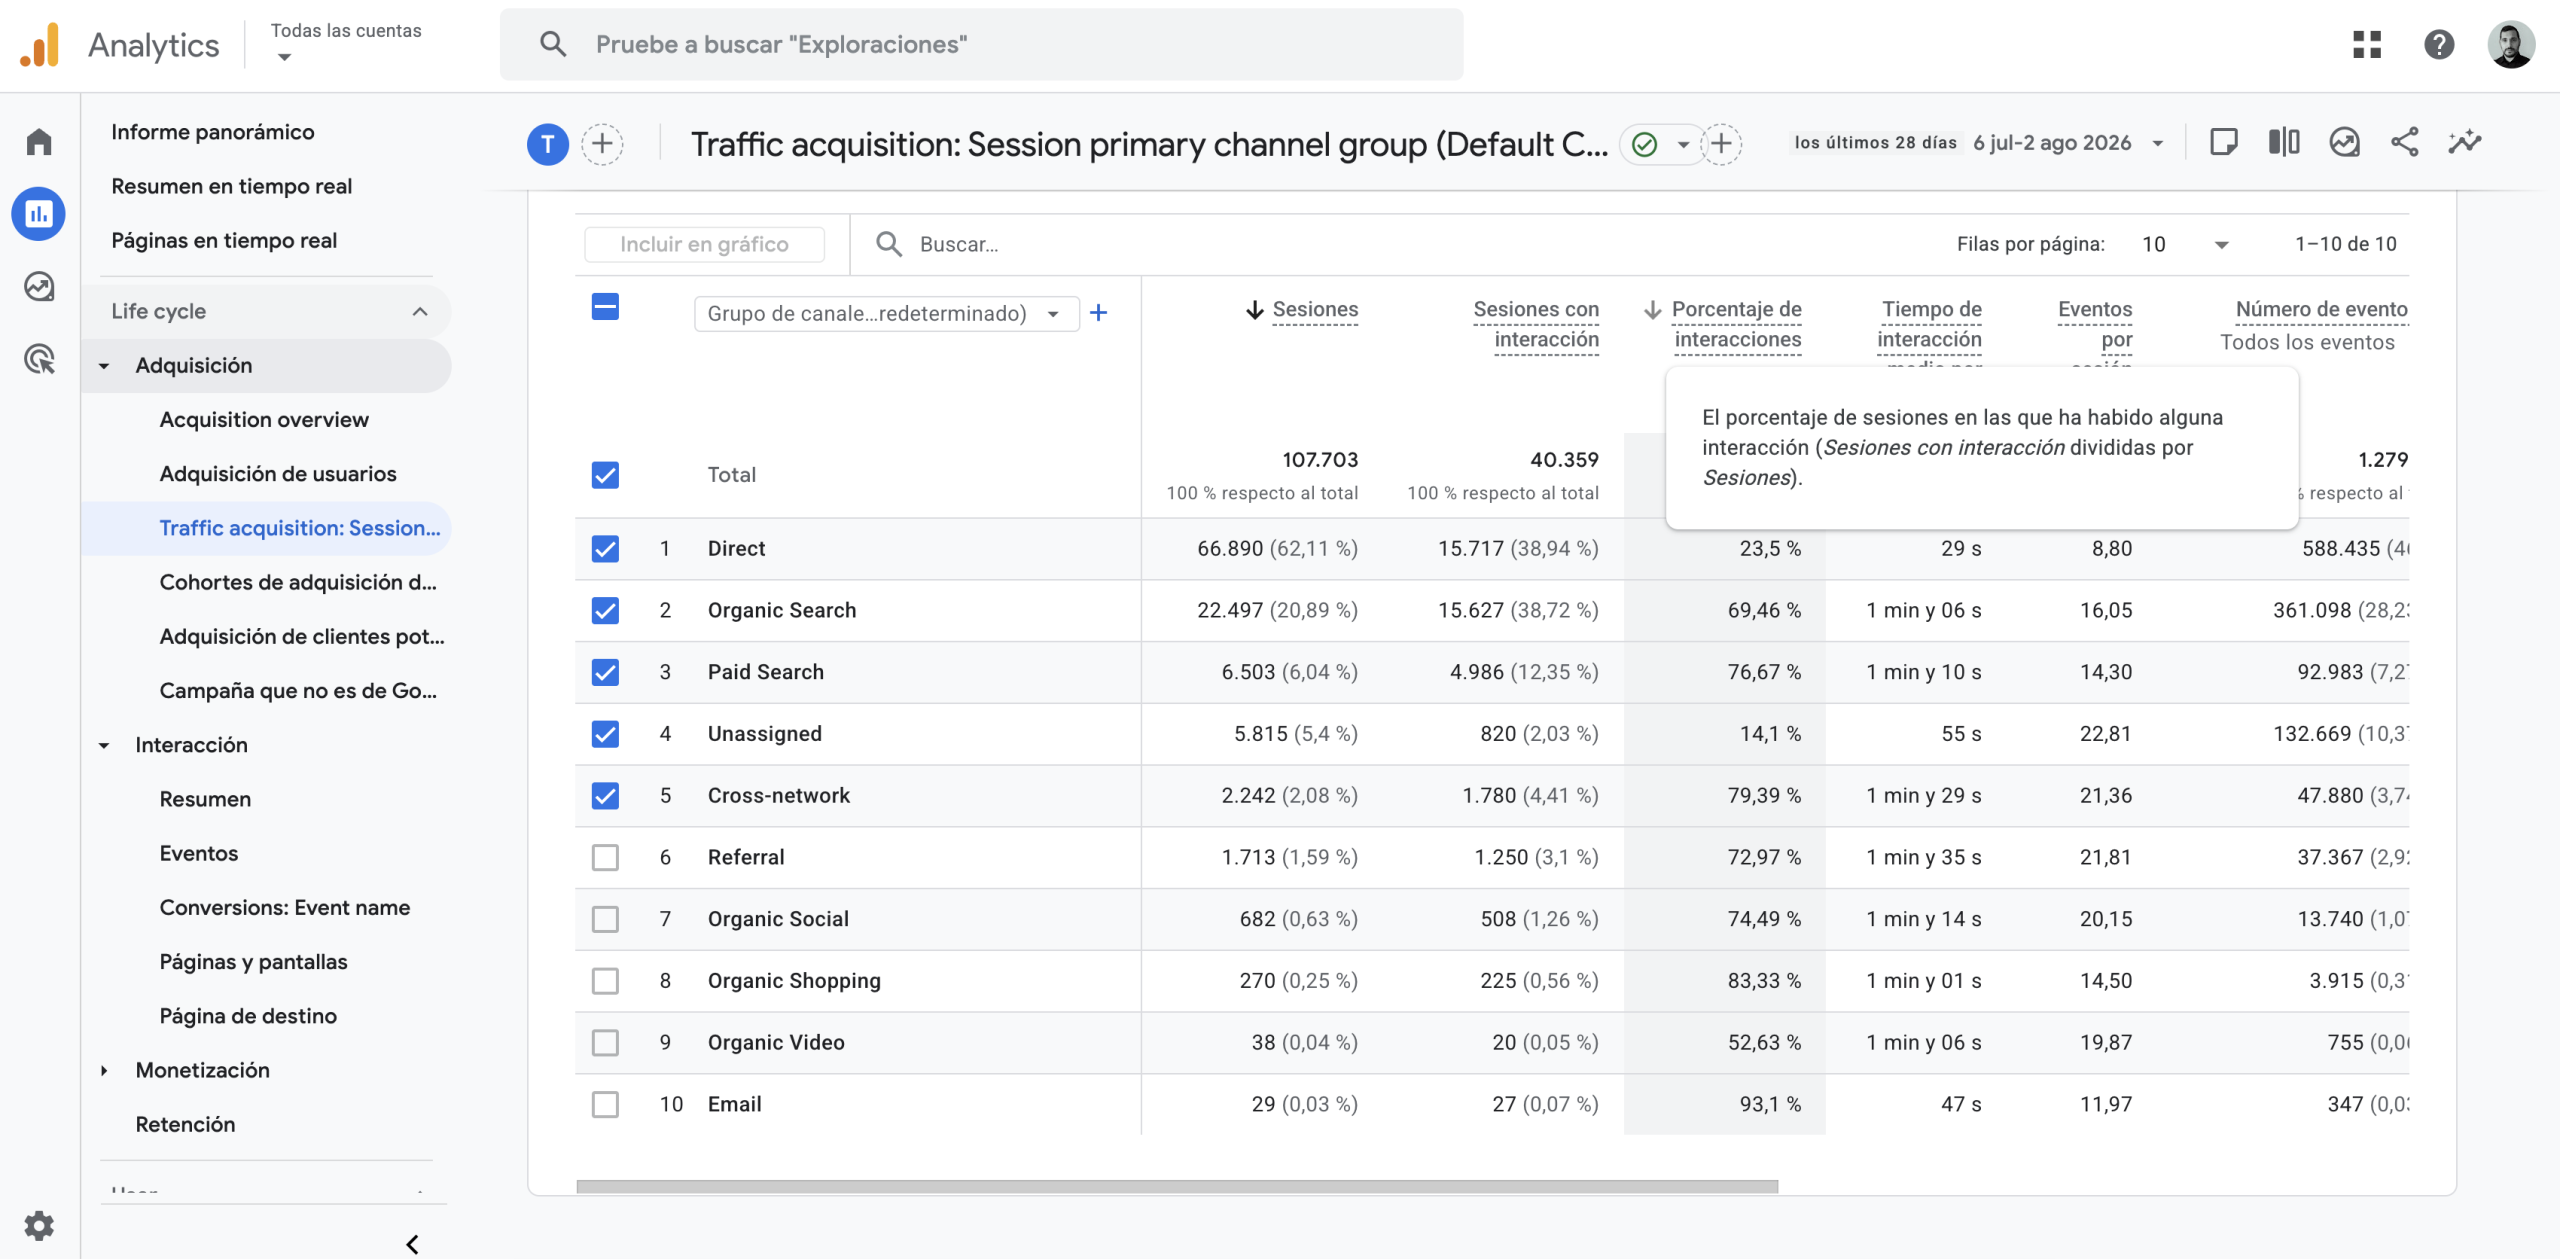Uncheck the Paid Search row checkbox

pos(605,672)
